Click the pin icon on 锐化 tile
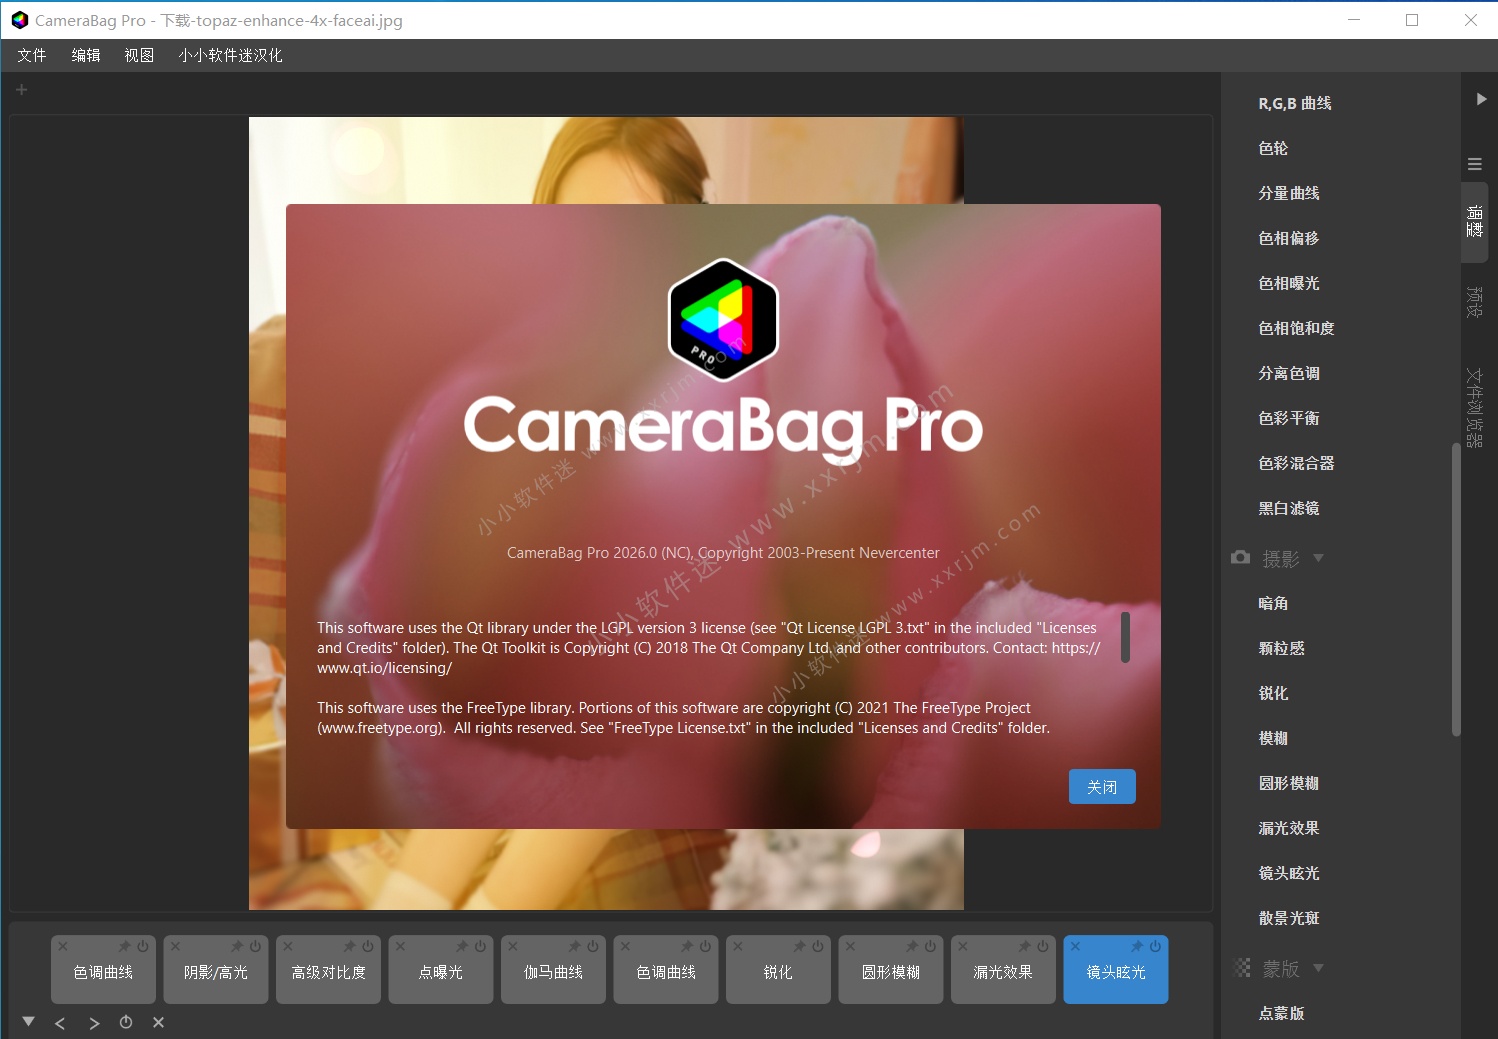Image resolution: width=1498 pixels, height=1039 pixels. (x=800, y=946)
